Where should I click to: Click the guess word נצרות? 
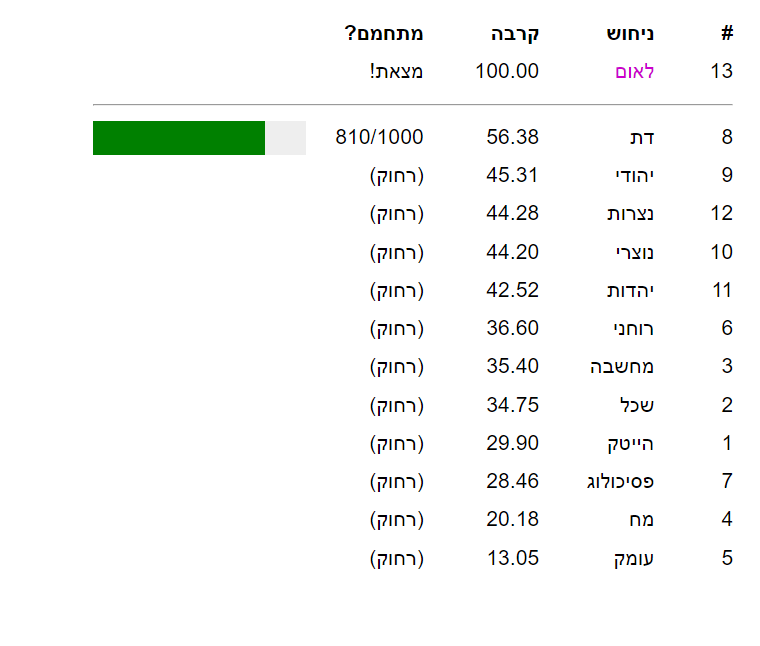point(631,214)
